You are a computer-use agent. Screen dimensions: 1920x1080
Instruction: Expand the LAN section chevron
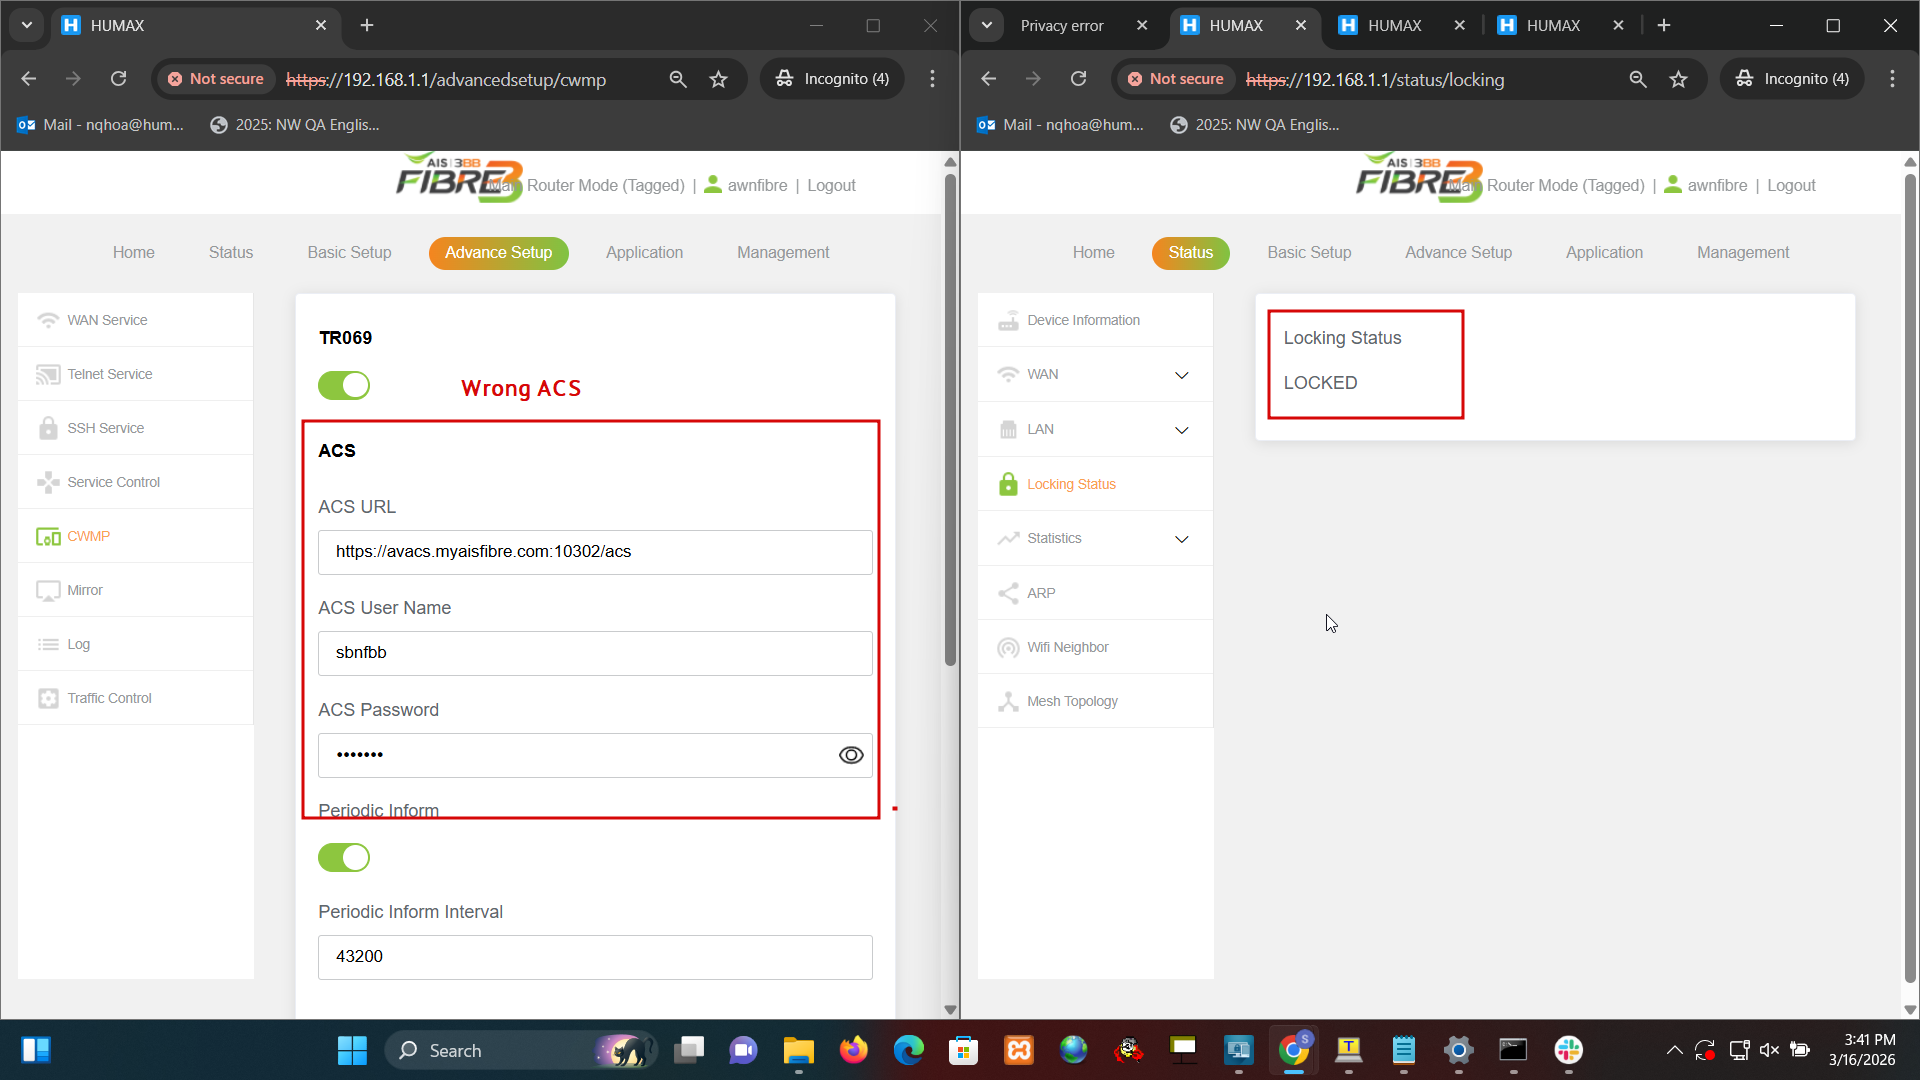coord(1181,430)
